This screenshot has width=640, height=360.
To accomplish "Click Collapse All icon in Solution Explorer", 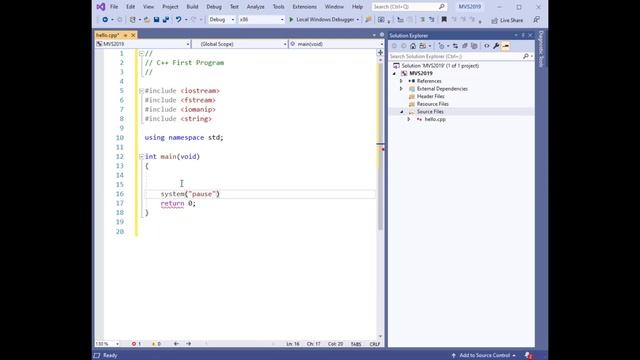I will point(464,46).
